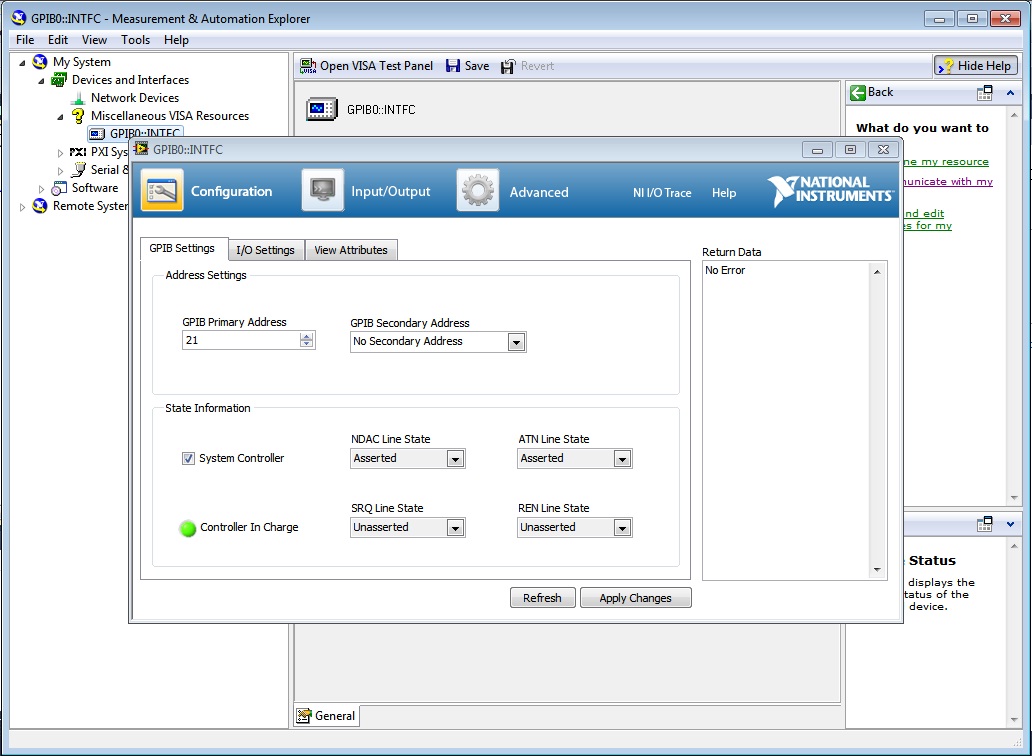Click the Configuration wrench icon
1032x756 pixels.
162,190
